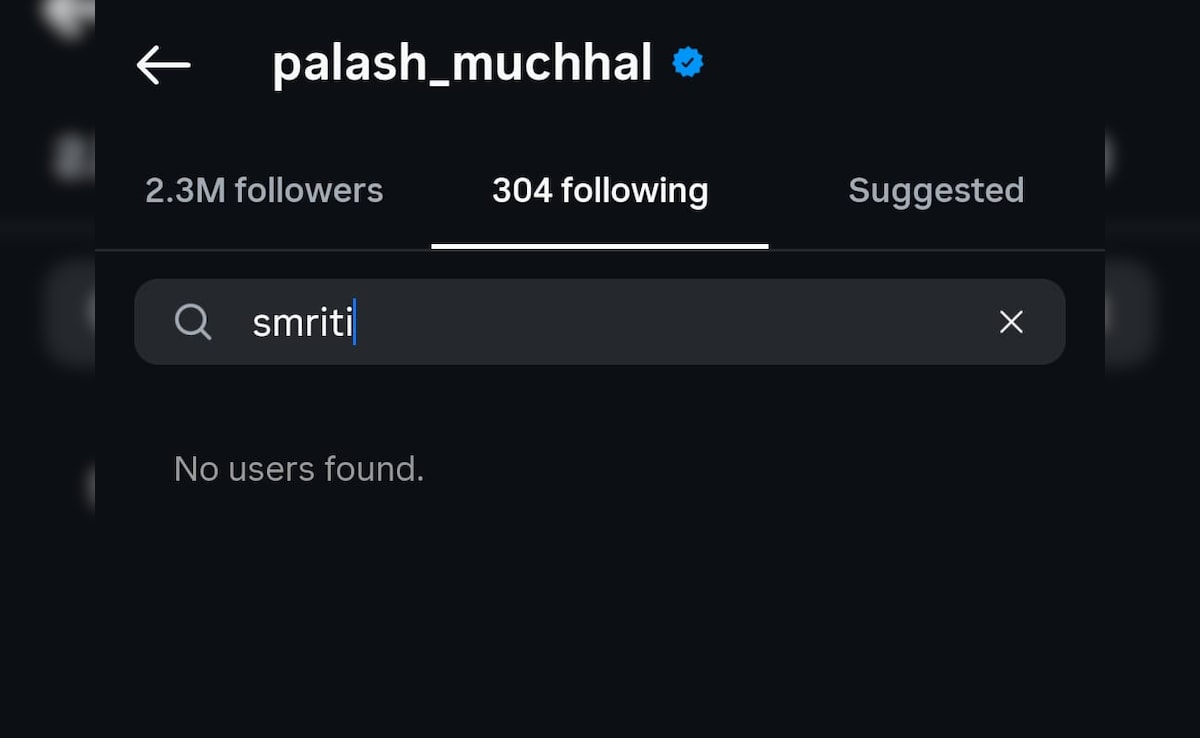
Task: Tap the verified checkmark beside palash_muchhal
Action: [x=688, y=63]
